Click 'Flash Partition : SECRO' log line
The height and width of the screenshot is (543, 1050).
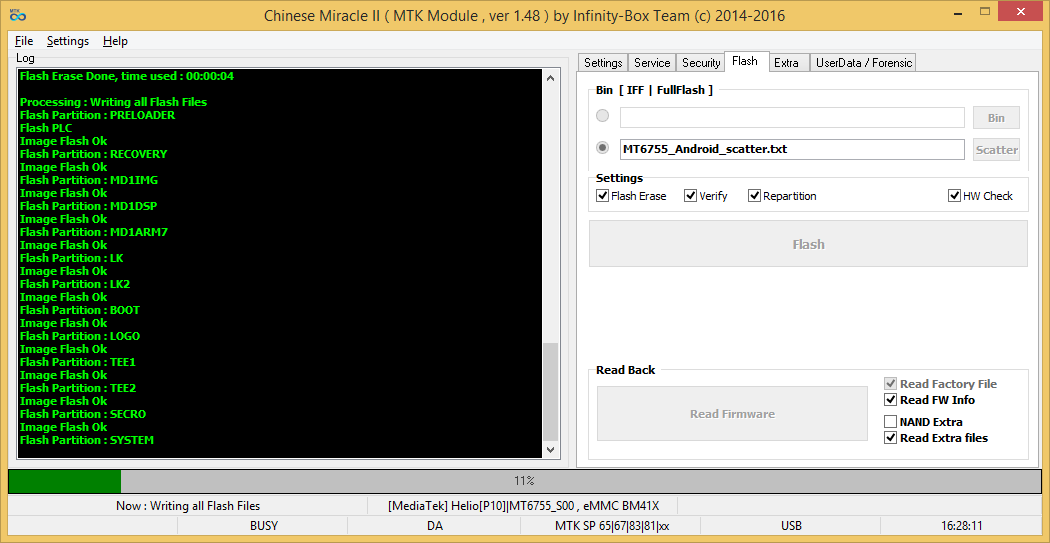click(82, 414)
